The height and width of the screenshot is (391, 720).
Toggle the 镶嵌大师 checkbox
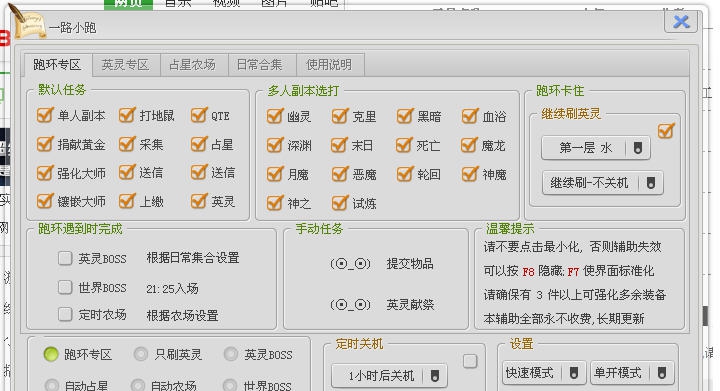point(45,201)
